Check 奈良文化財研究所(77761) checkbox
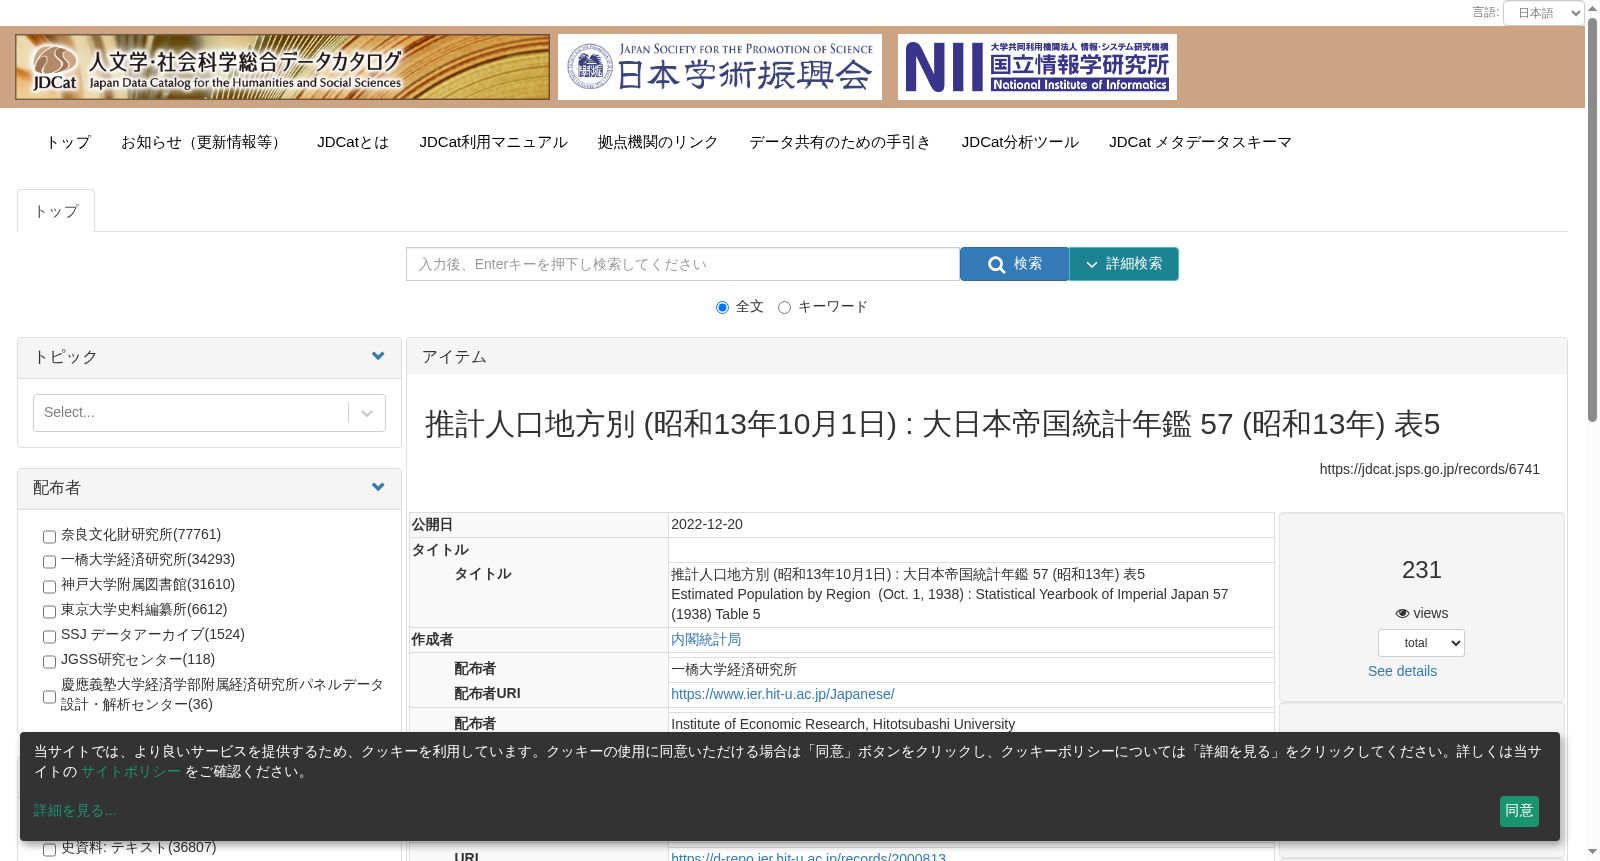The image size is (1600, 861). tap(49, 537)
